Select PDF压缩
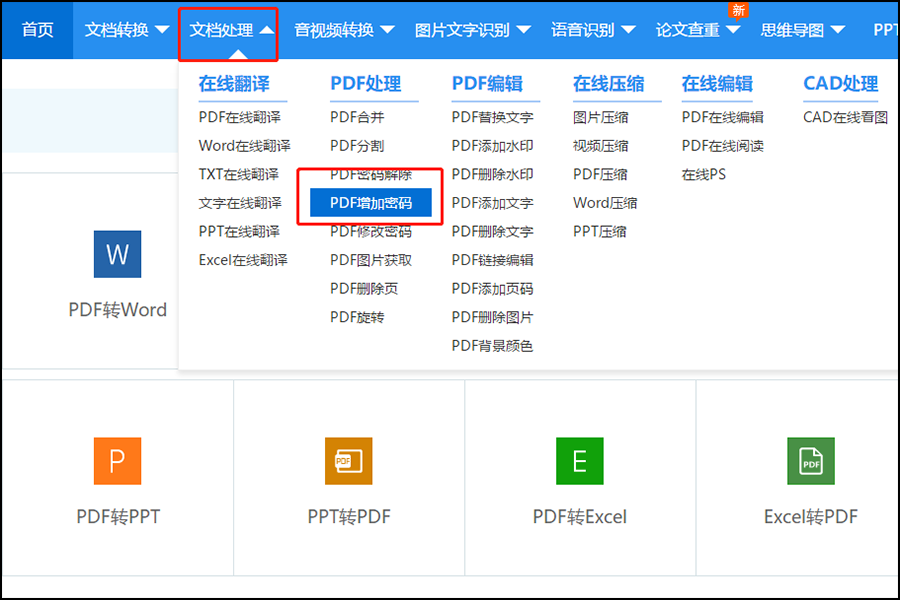The height and width of the screenshot is (600, 900). click(x=600, y=174)
